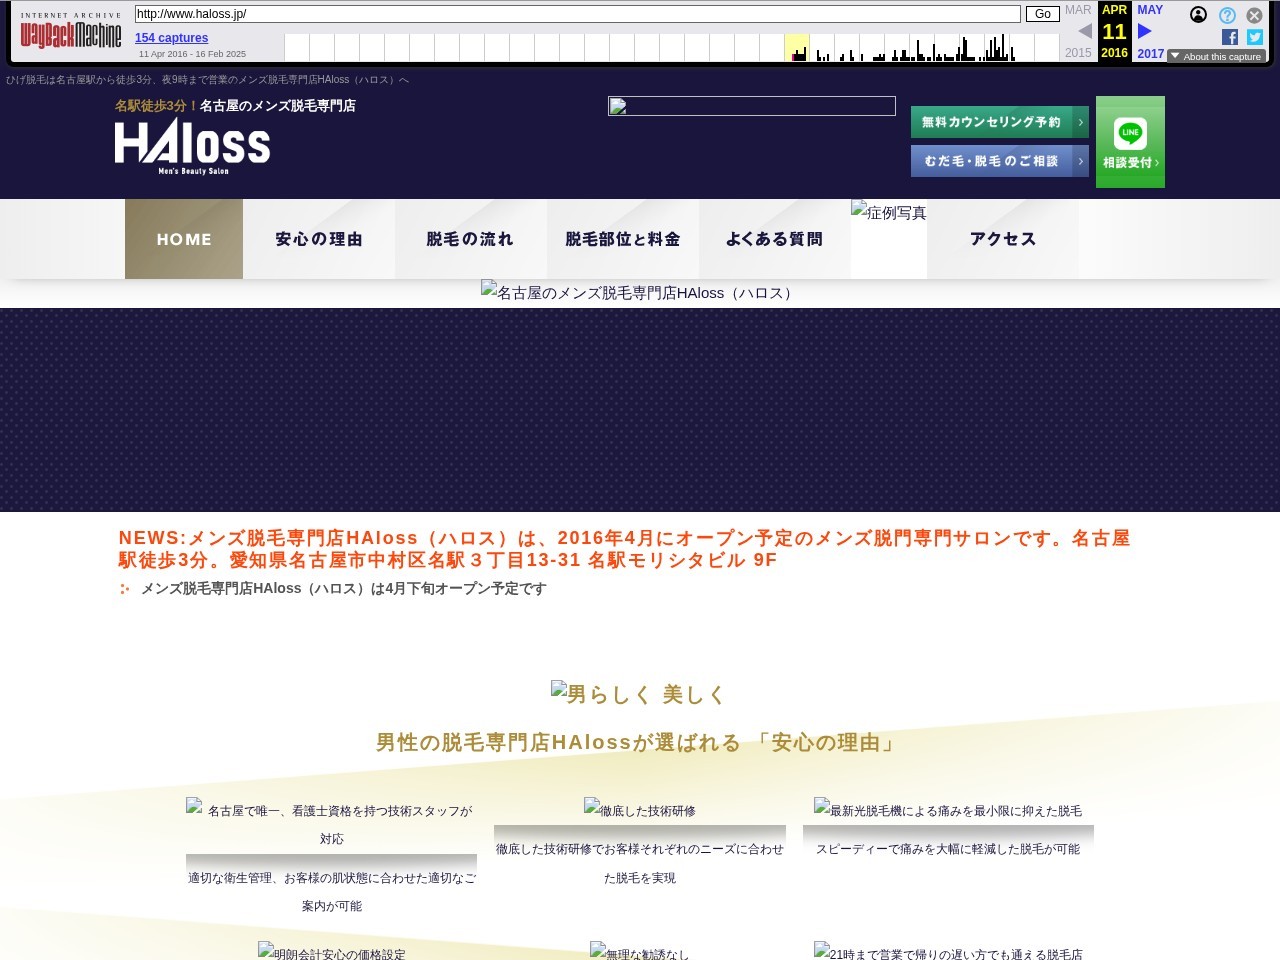Click news item about 4月下旬オープン予定

click(x=344, y=589)
